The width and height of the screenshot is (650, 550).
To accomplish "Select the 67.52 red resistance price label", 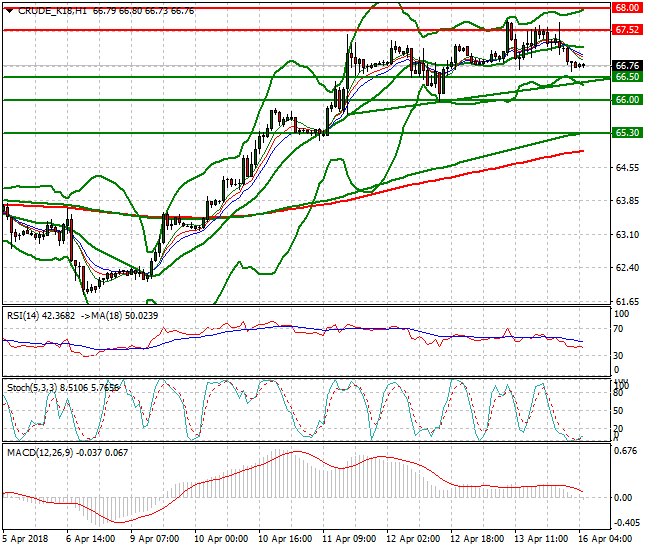I will coord(627,30).
